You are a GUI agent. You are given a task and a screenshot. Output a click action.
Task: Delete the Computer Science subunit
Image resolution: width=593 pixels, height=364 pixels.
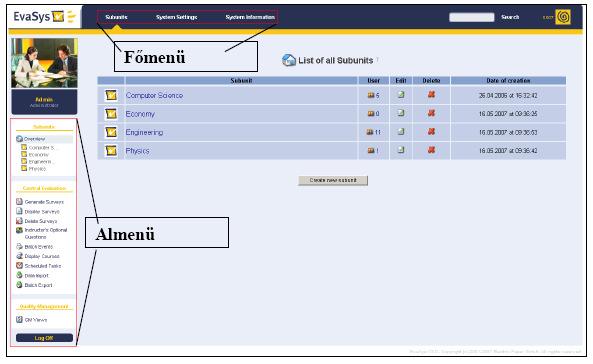click(431, 95)
